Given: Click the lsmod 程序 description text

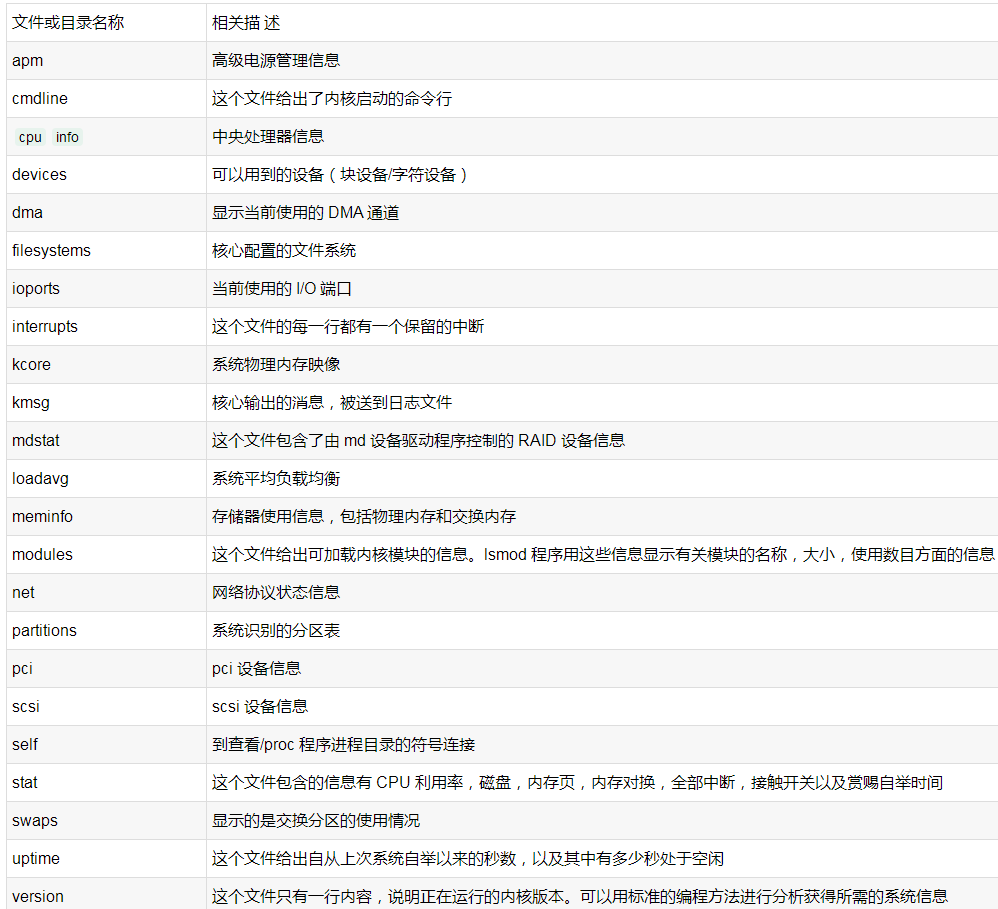Looking at the screenshot, I should (603, 554).
